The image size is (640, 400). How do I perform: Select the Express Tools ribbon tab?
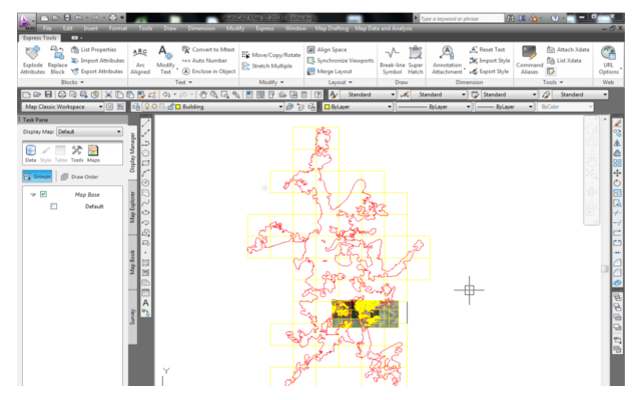[40, 38]
